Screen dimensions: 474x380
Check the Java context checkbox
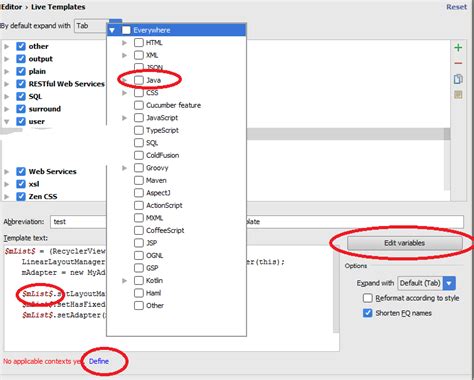coord(139,80)
